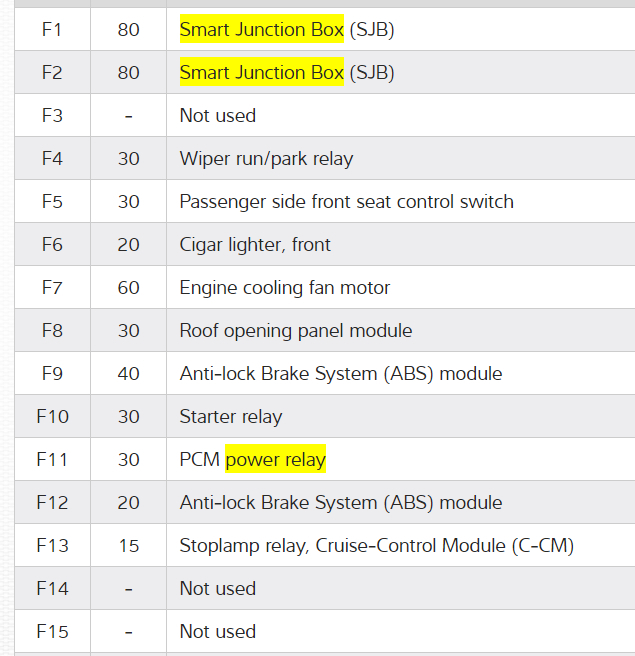Select the highlighted 'power relay' text
This screenshot has width=635, height=656.
(276, 460)
